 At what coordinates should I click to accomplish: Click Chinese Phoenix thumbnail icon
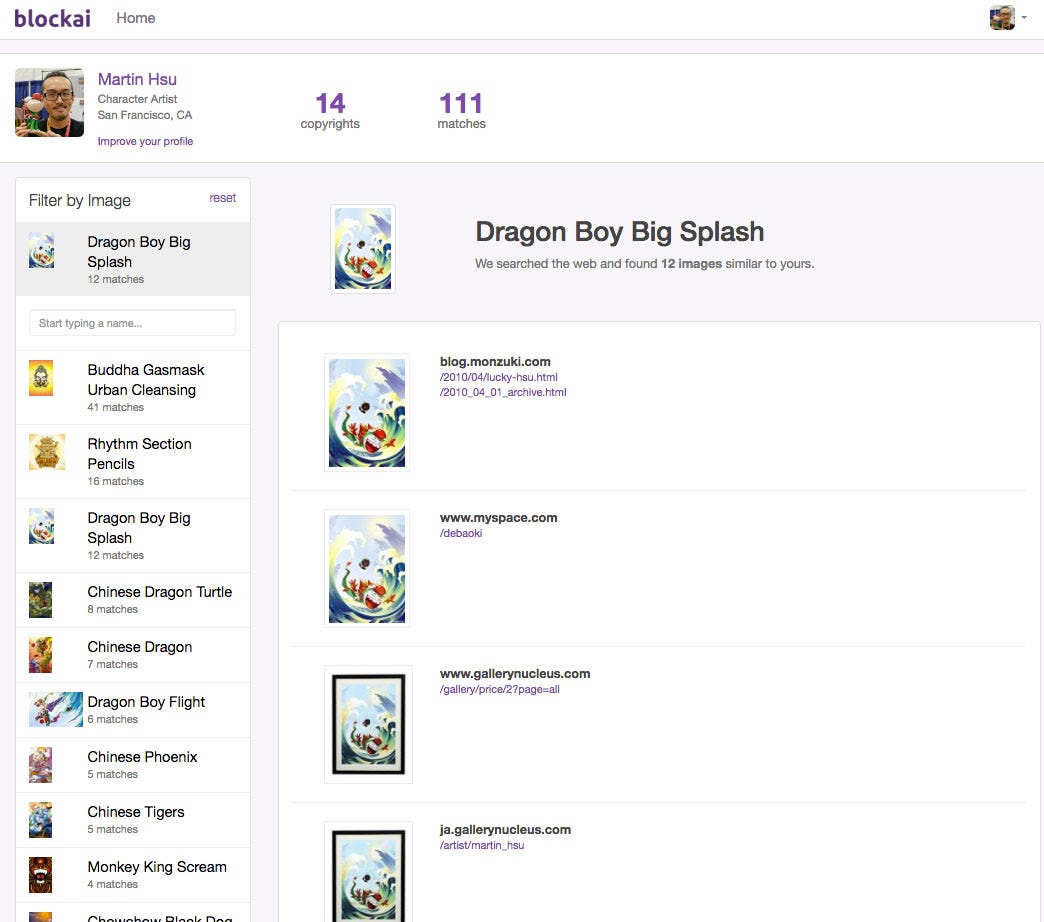pyautogui.click(x=41, y=765)
